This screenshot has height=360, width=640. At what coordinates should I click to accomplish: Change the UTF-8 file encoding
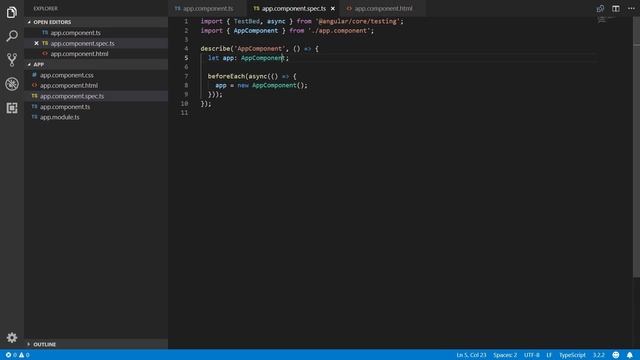coord(531,355)
